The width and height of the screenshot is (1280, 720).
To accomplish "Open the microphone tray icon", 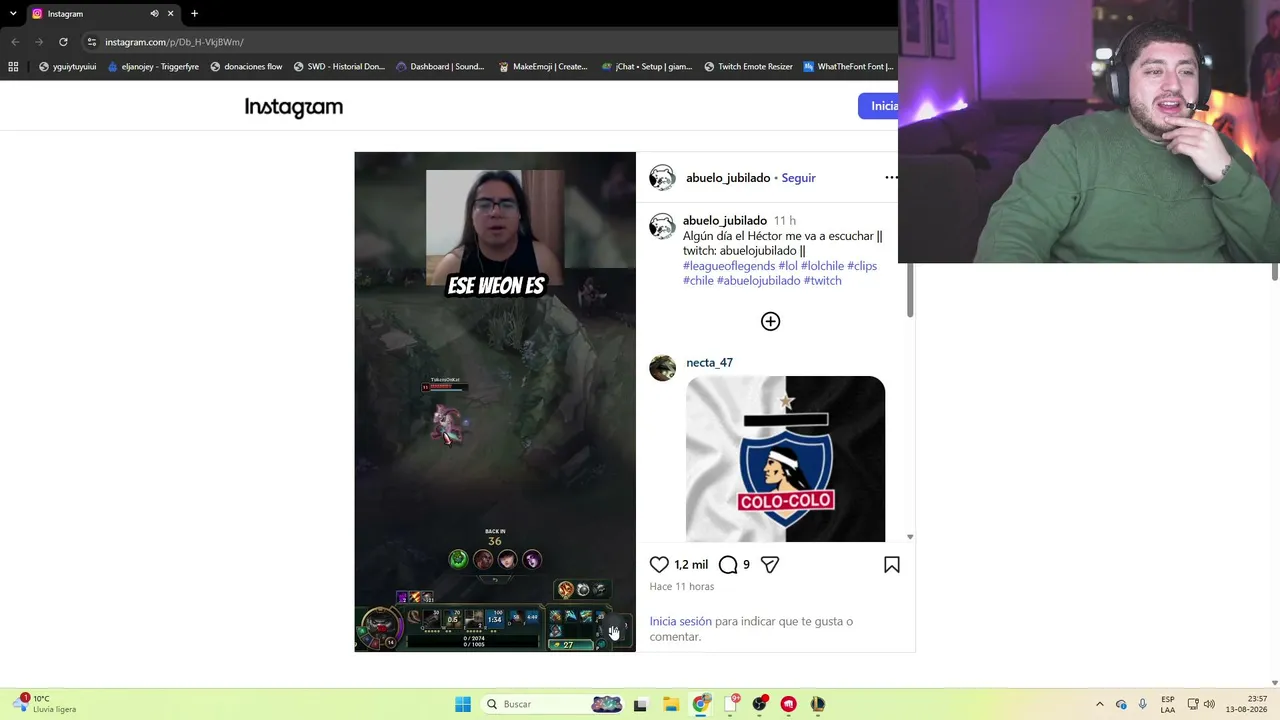I will [1142, 704].
